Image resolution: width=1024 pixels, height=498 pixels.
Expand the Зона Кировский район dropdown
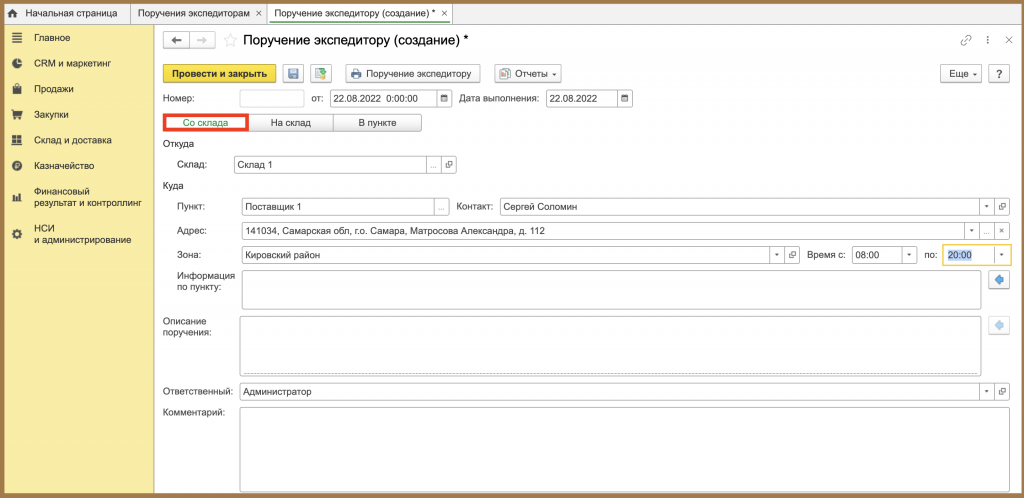777,255
